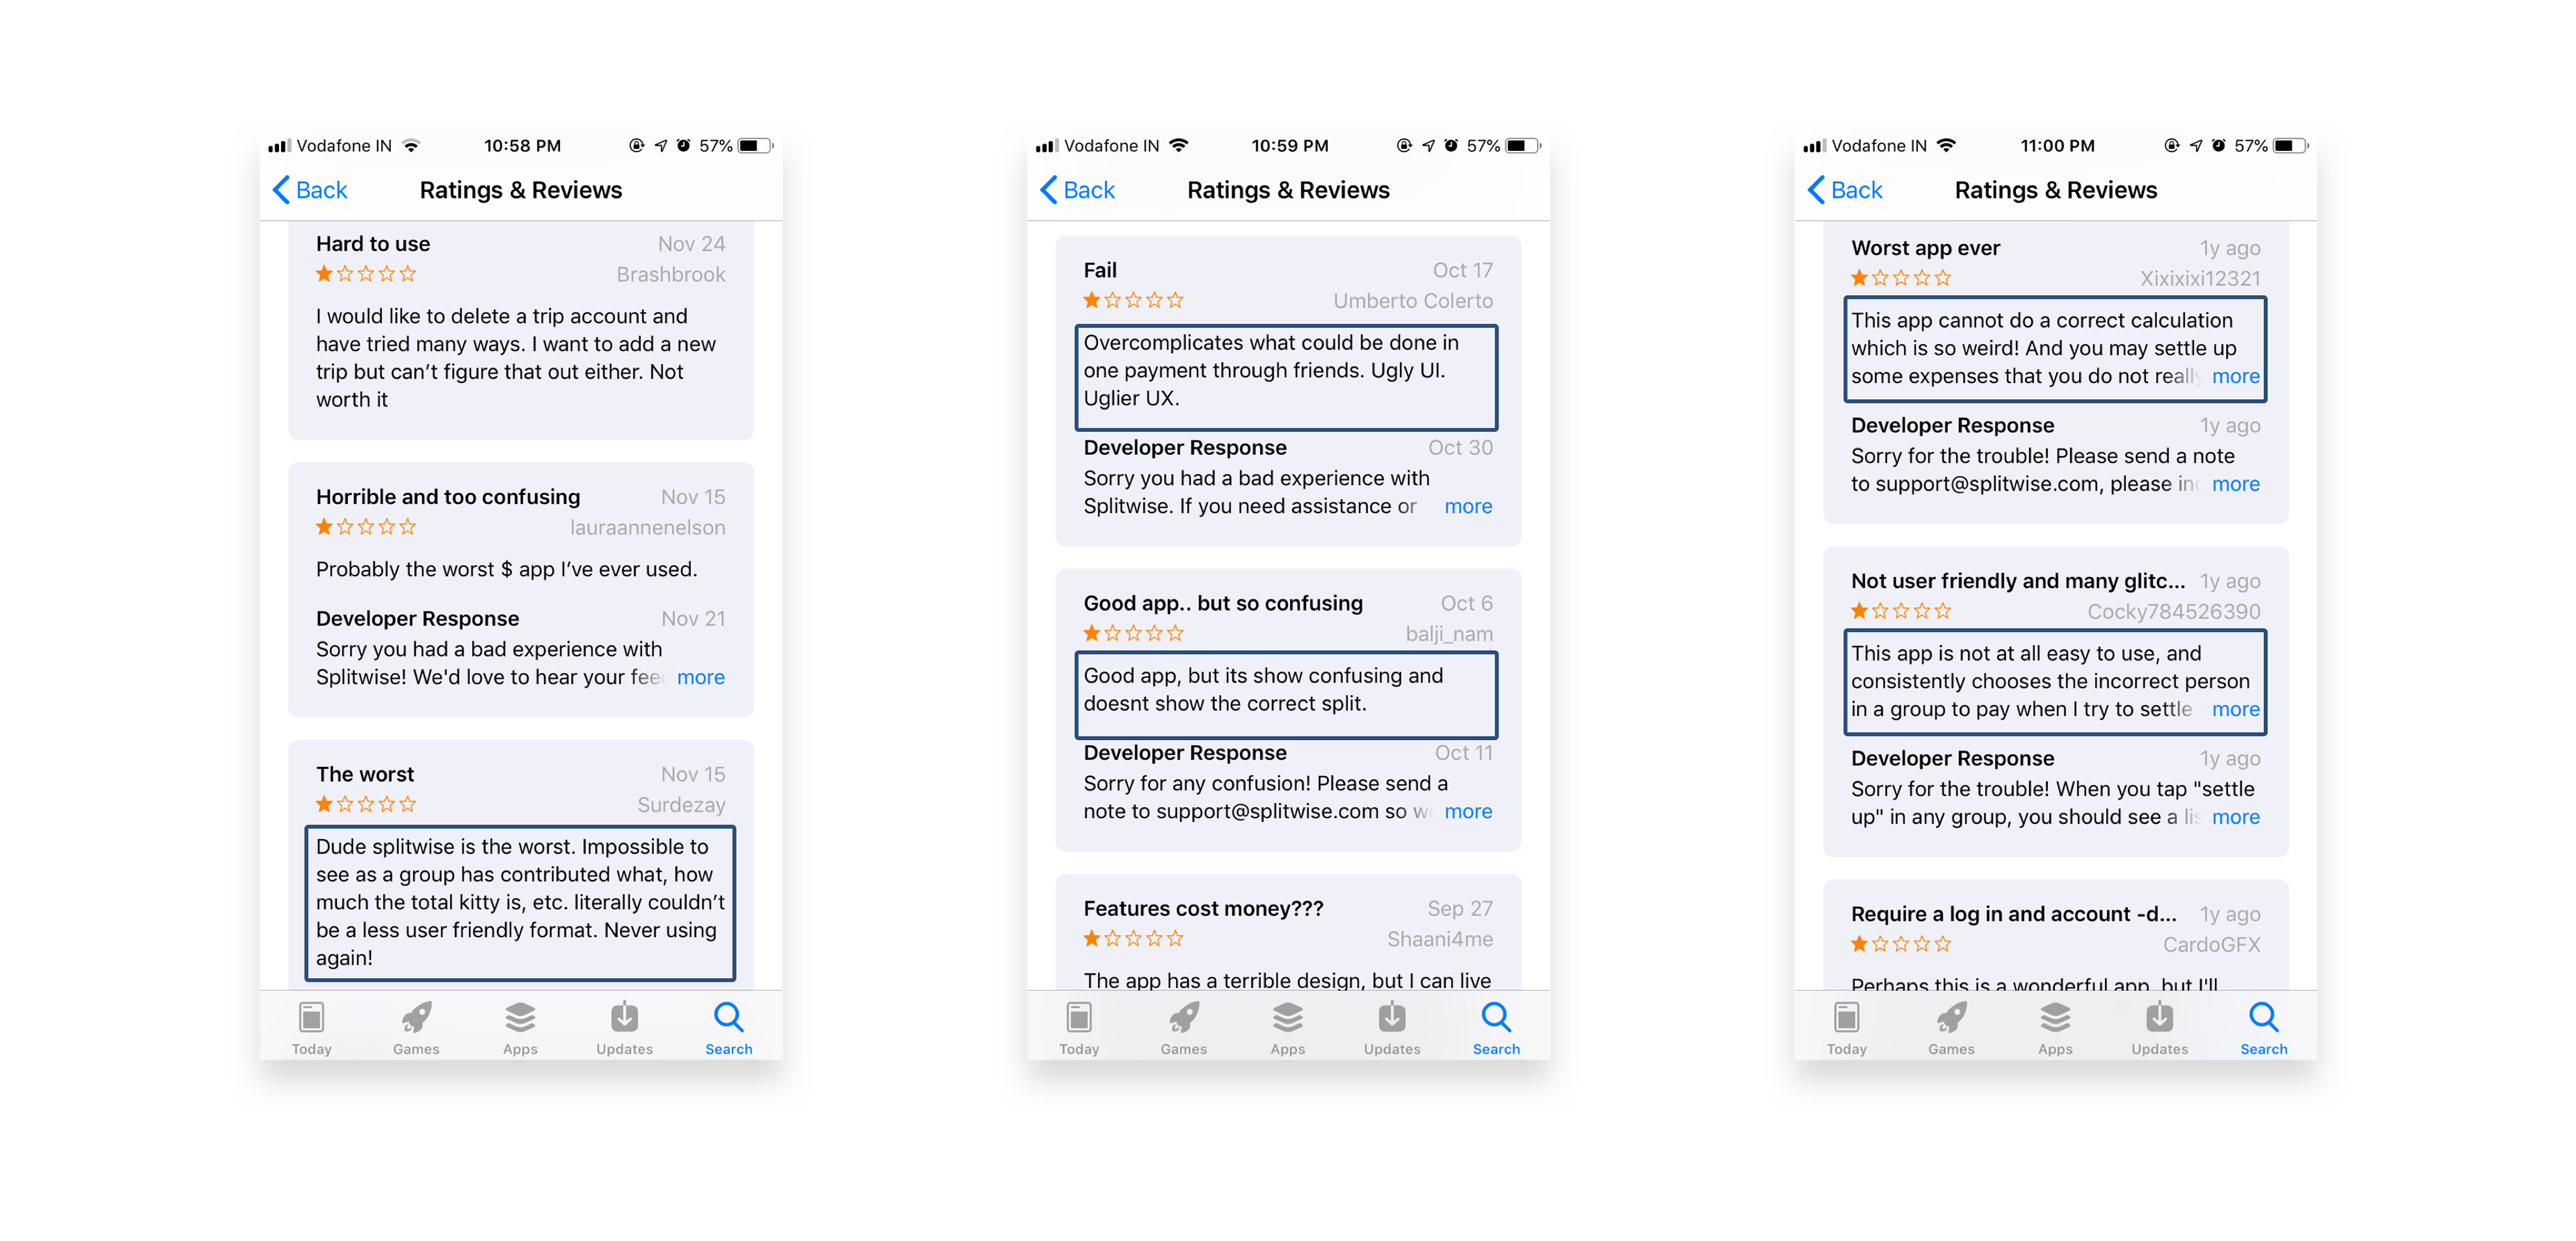
Task: Expand 'more' on Fail review developer response
Action: (1467, 506)
